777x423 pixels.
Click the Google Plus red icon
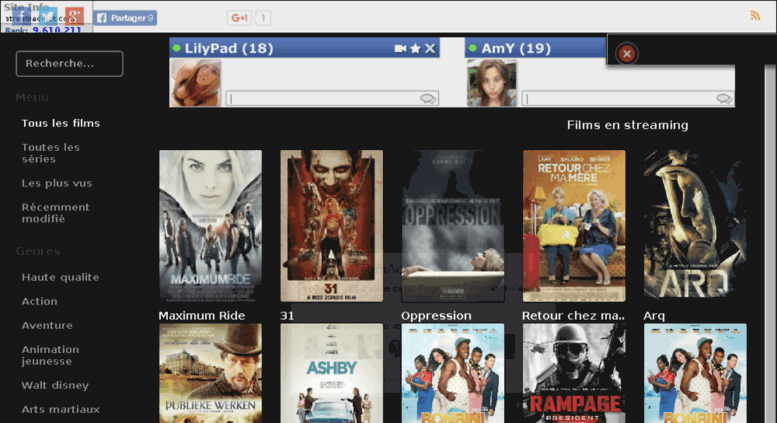[74, 16]
